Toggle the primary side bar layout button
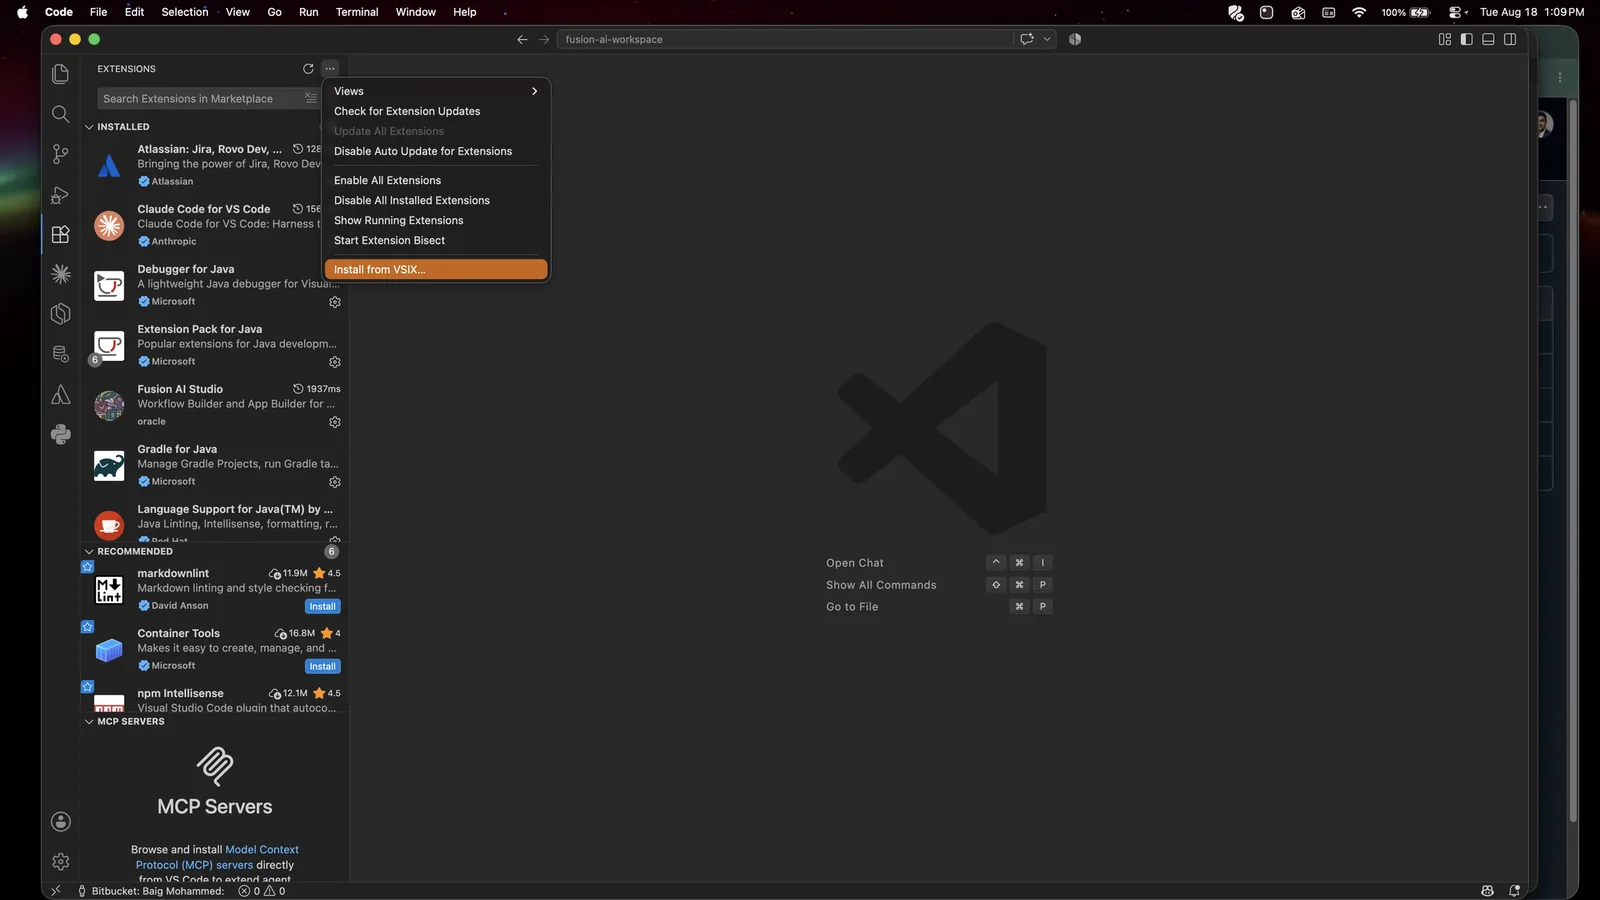This screenshot has width=1600, height=900. tap(1466, 39)
